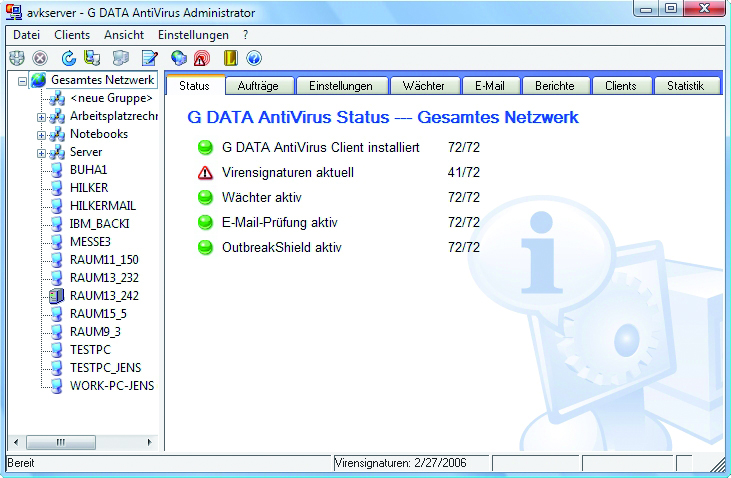Expand the Notebooks group
The height and width of the screenshot is (478, 731).
[x=41, y=134]
